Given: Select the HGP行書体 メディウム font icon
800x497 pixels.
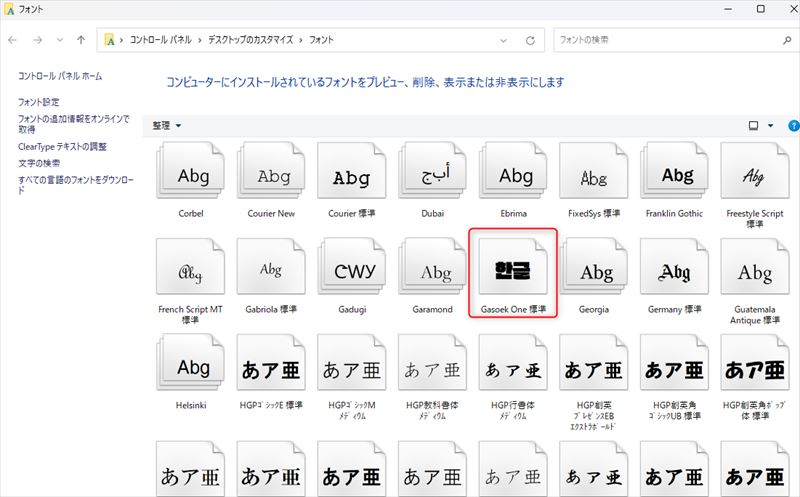Looking at the screenshot, I should click(513, 362).
